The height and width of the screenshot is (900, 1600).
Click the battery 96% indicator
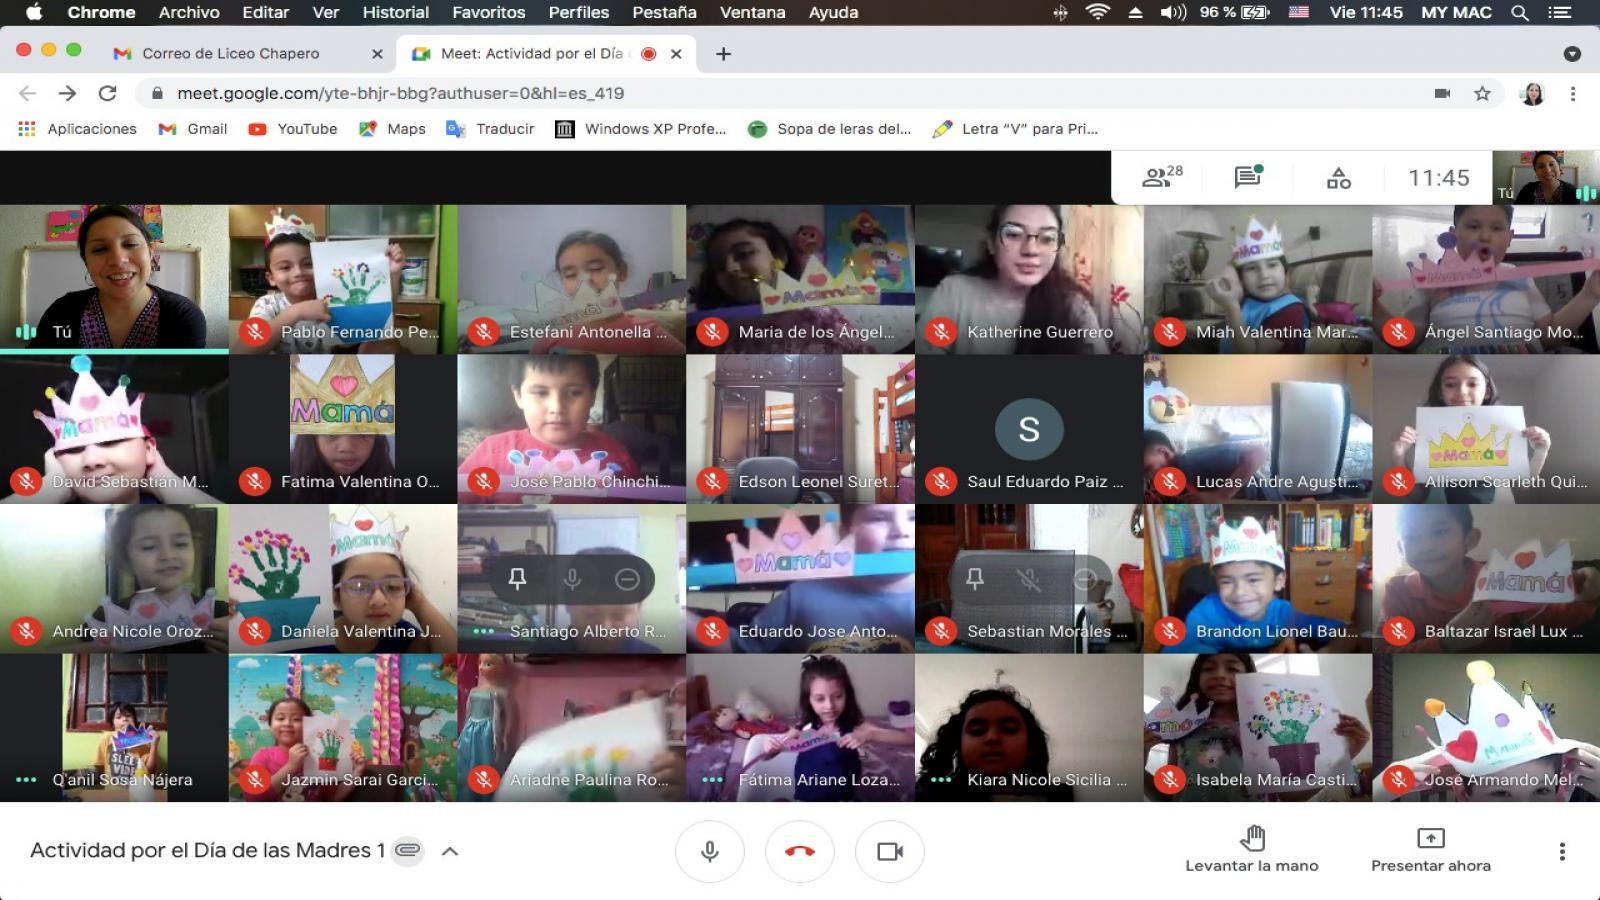(1235, 12)
